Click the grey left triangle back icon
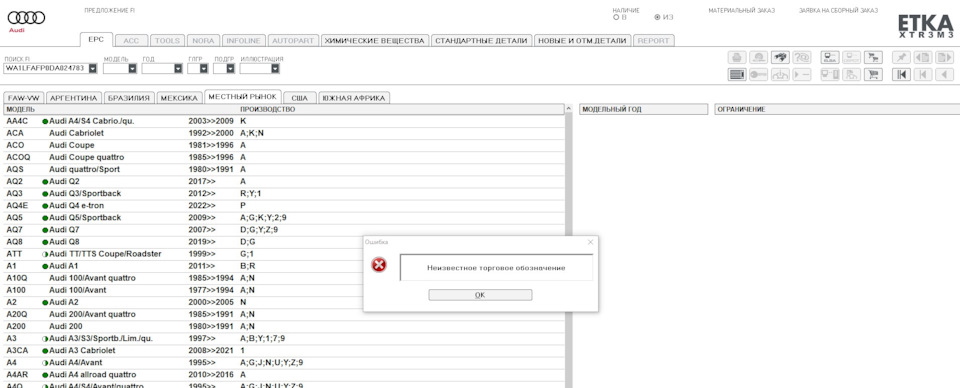Viewport: 960px width, 388px height. click(x=945, y=75)
